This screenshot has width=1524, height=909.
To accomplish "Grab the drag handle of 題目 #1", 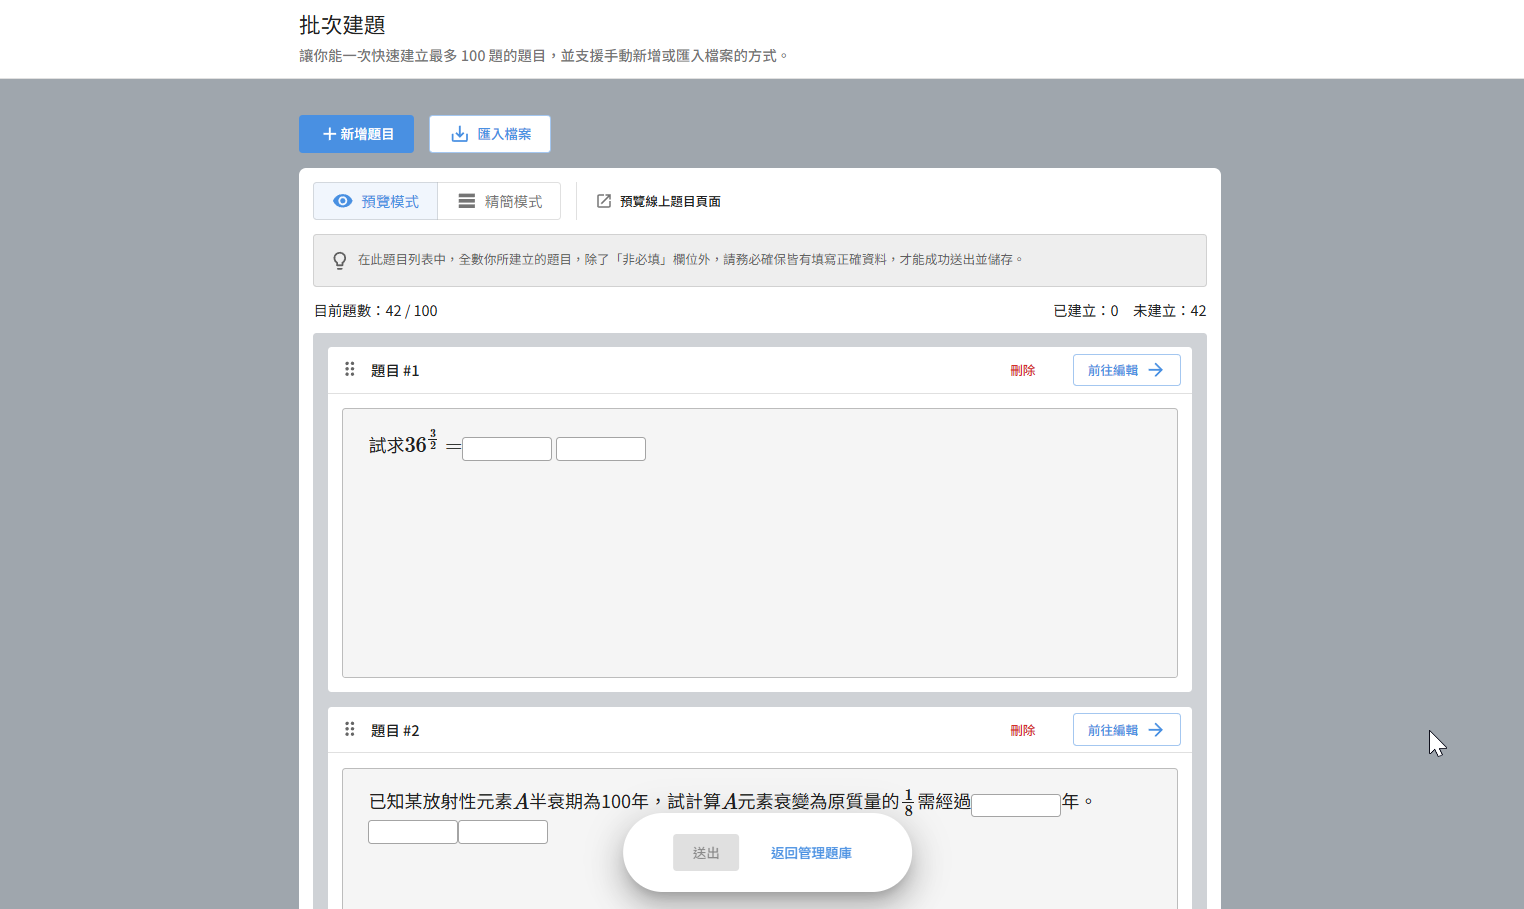I will [x=350, y=369].
